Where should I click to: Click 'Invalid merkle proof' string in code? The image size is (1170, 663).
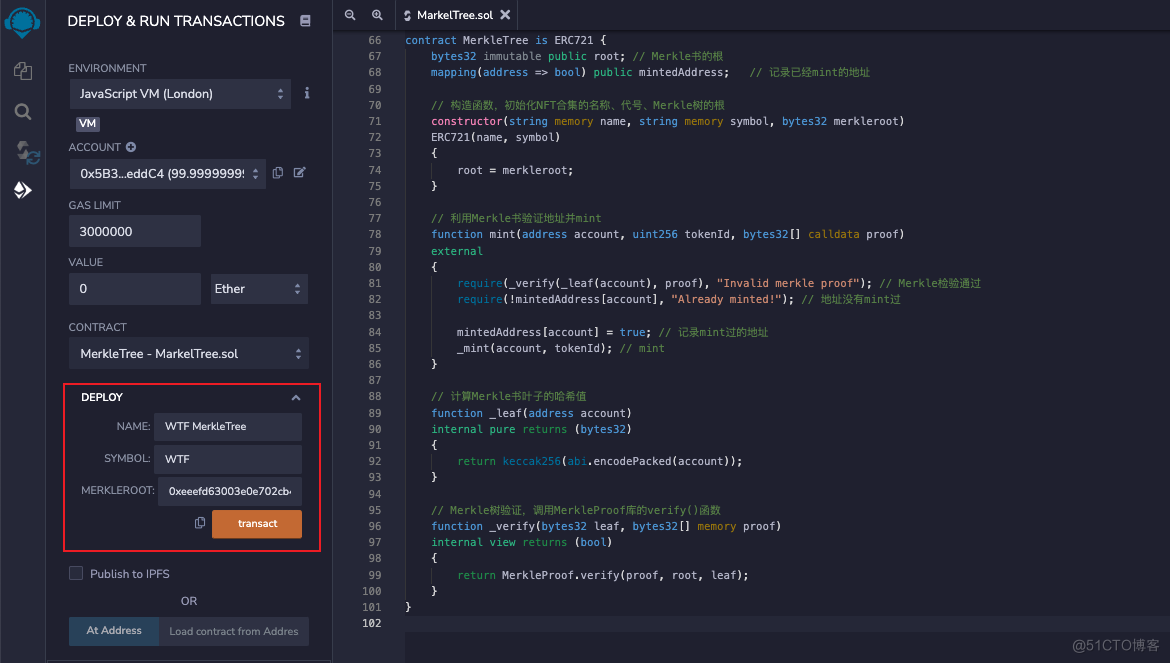click(x=786, y=283)
